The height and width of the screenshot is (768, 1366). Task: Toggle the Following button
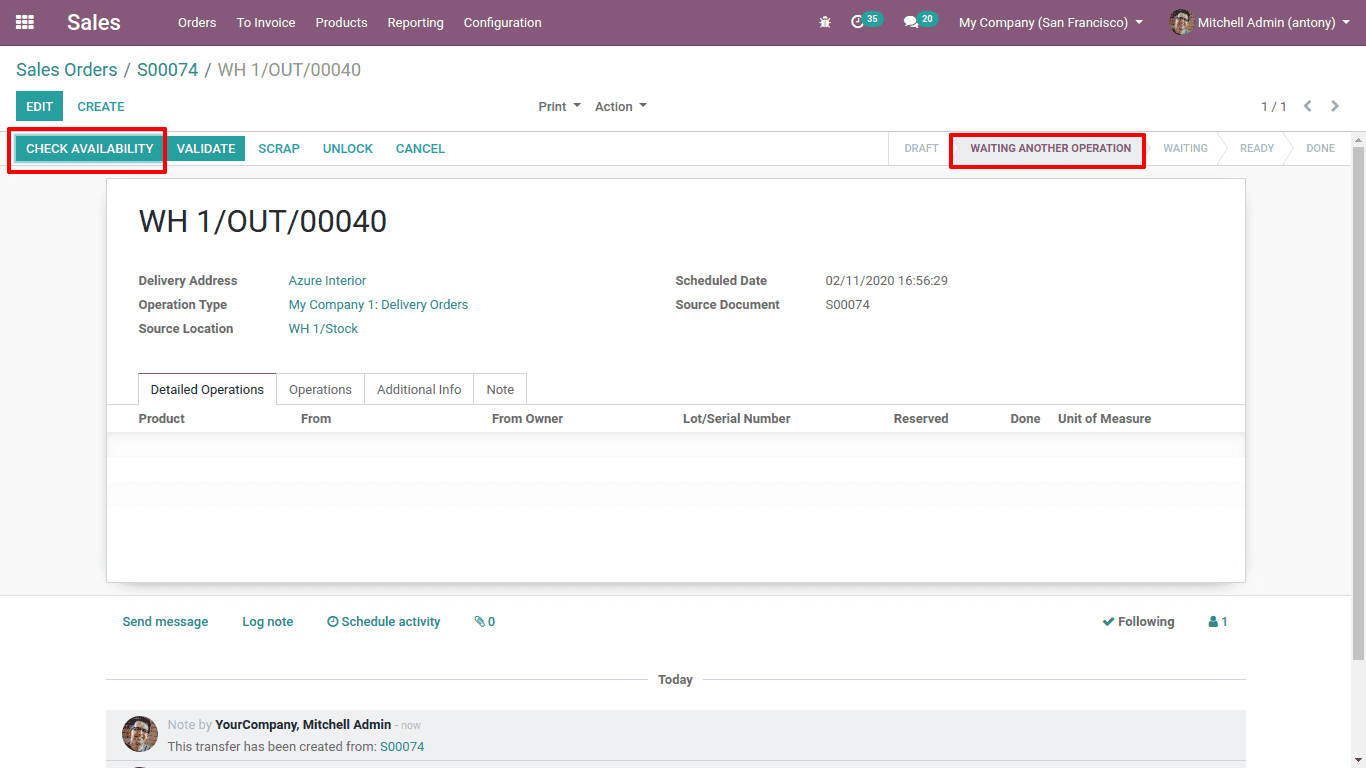click(1138, 622)
